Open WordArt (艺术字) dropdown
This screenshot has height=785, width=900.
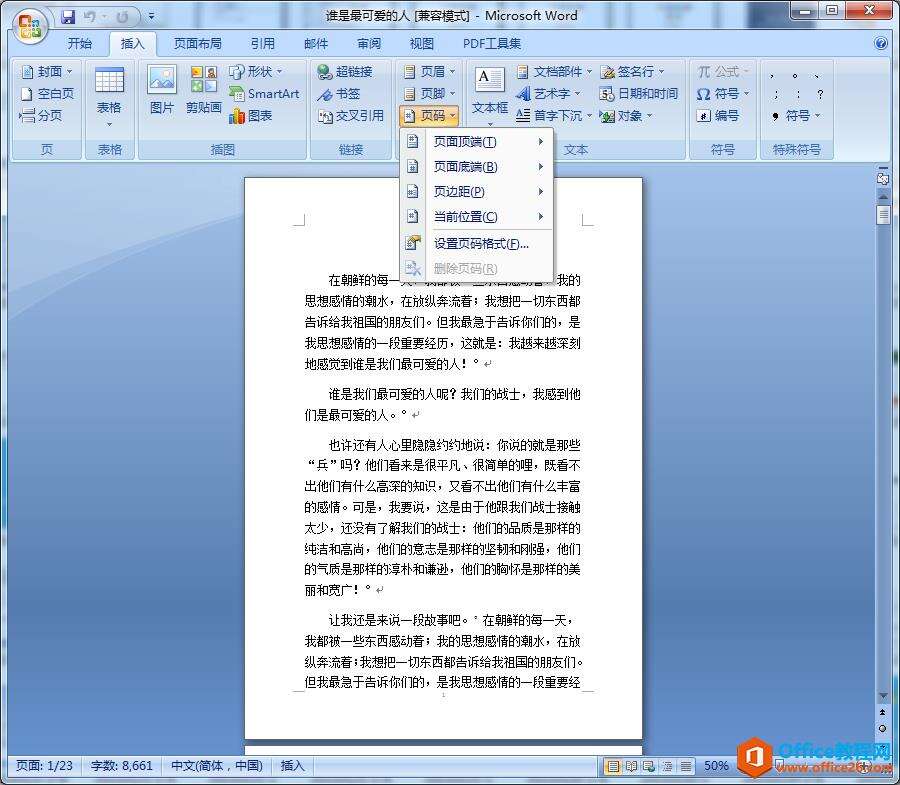coord(548,94)
